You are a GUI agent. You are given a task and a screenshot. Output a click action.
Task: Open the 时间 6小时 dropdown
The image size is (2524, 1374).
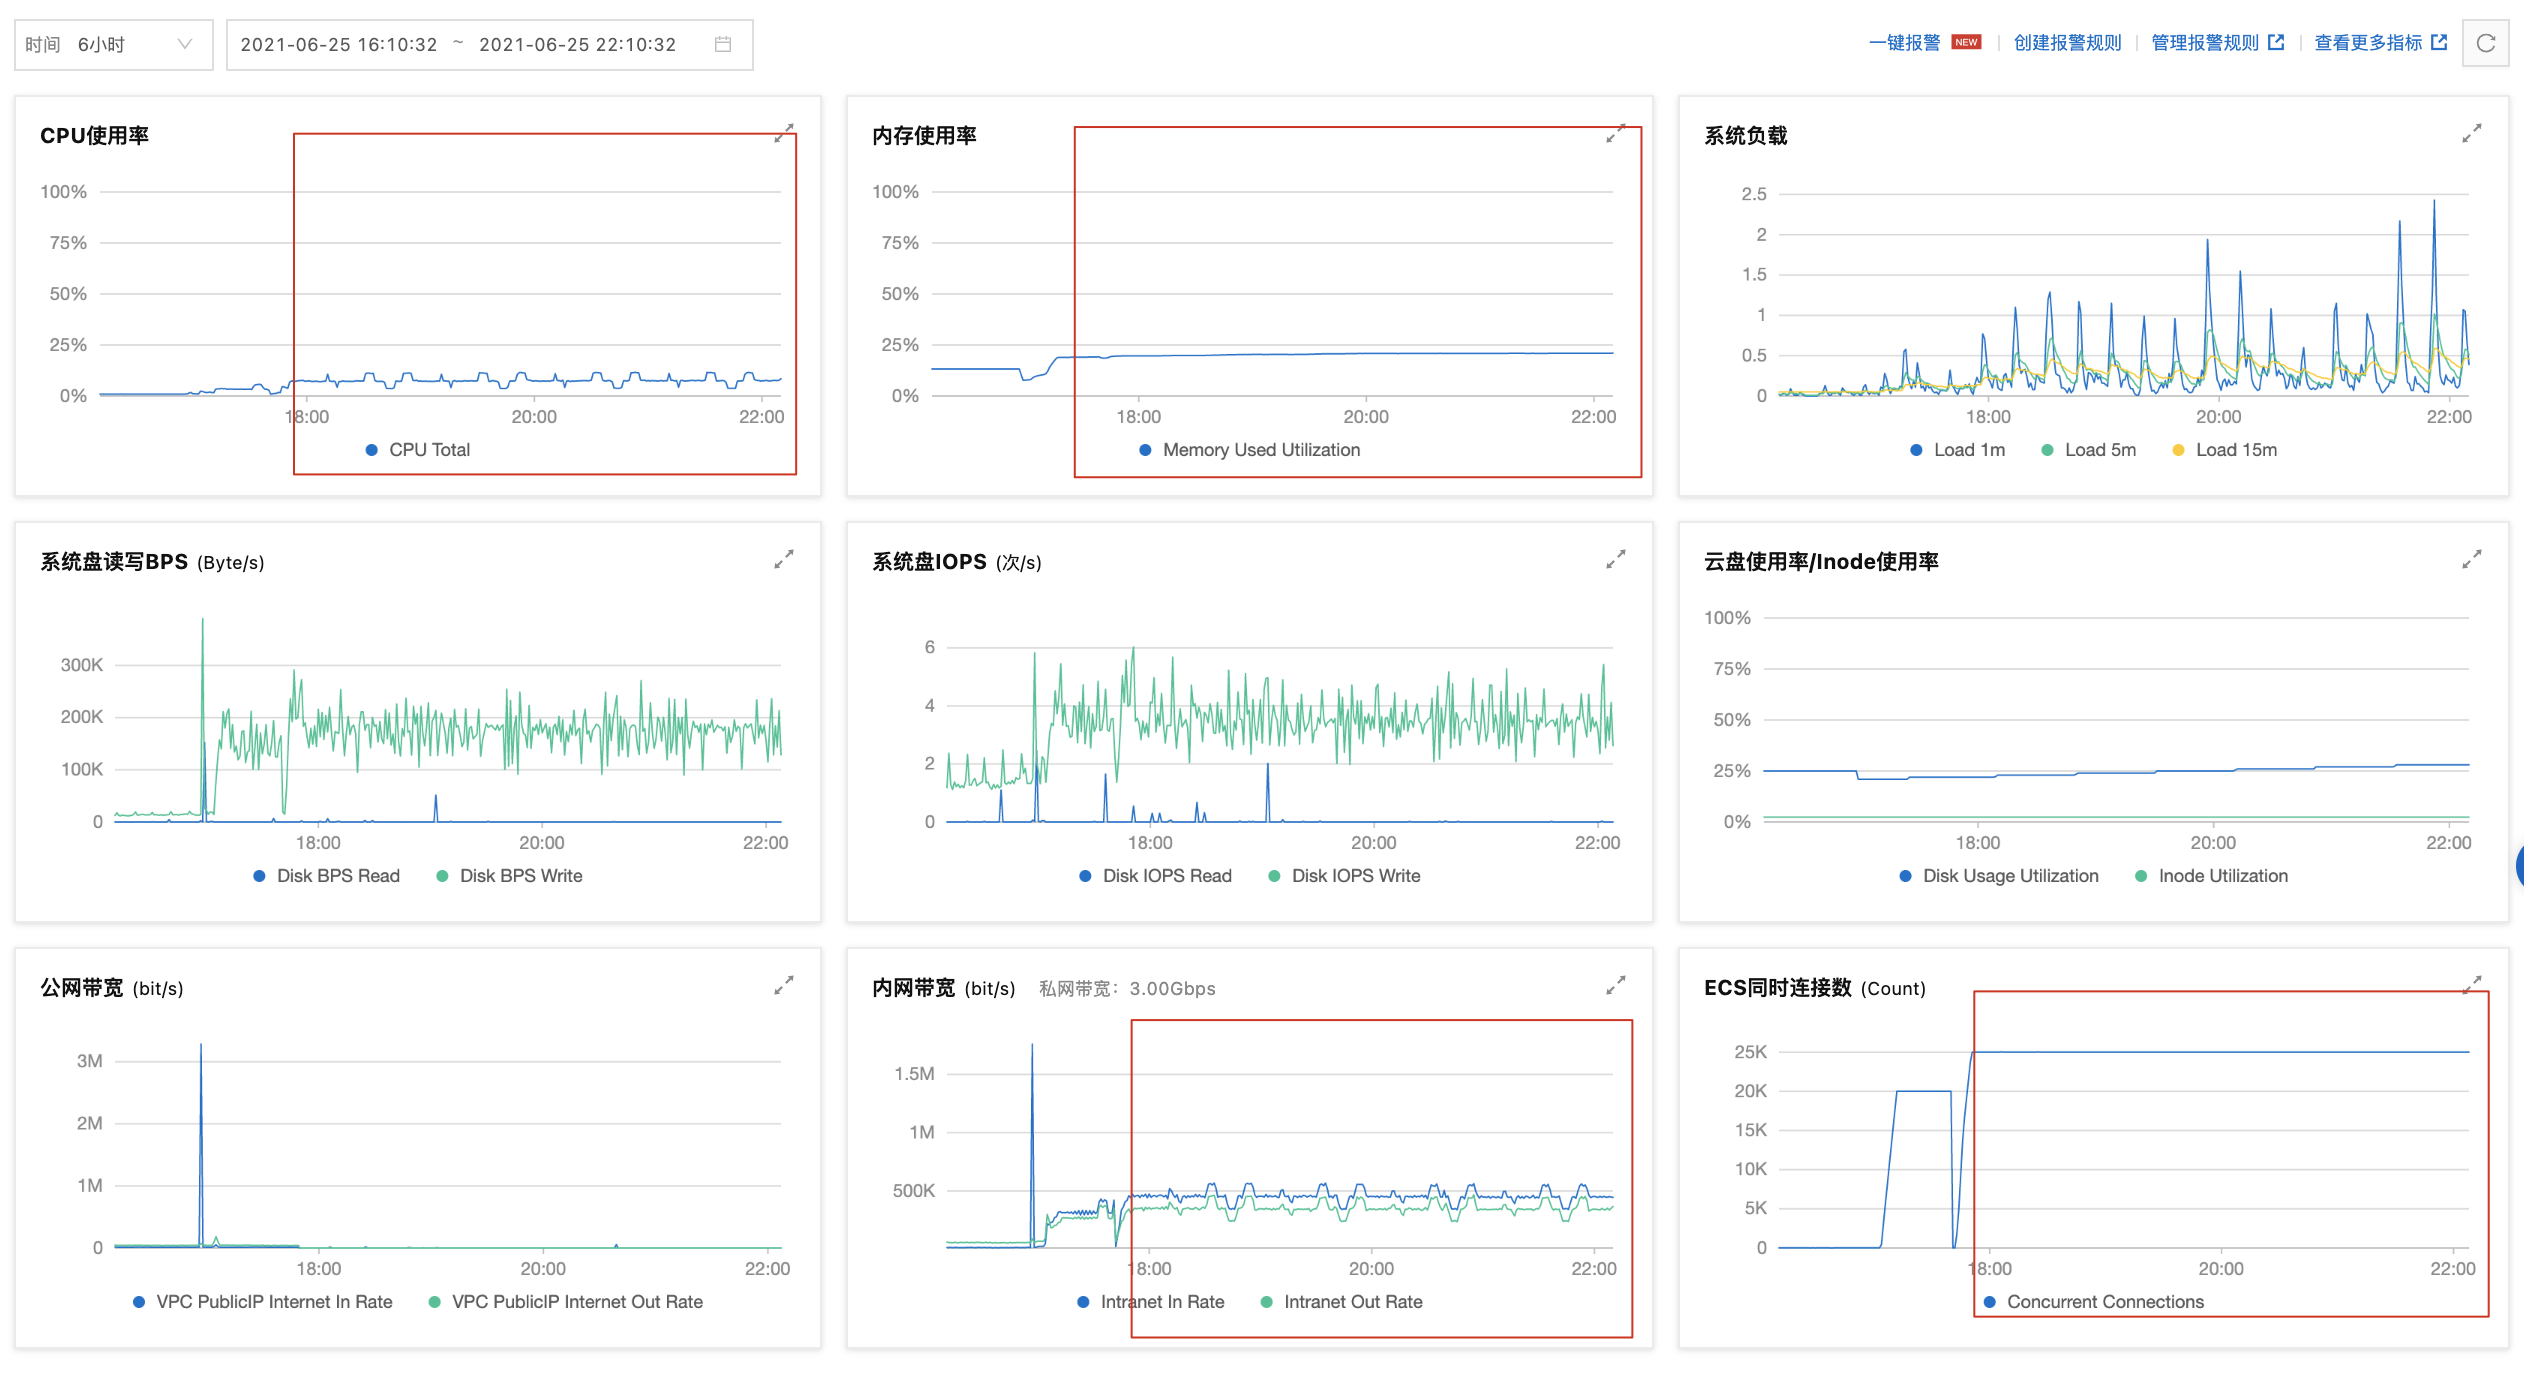[114, 45]
